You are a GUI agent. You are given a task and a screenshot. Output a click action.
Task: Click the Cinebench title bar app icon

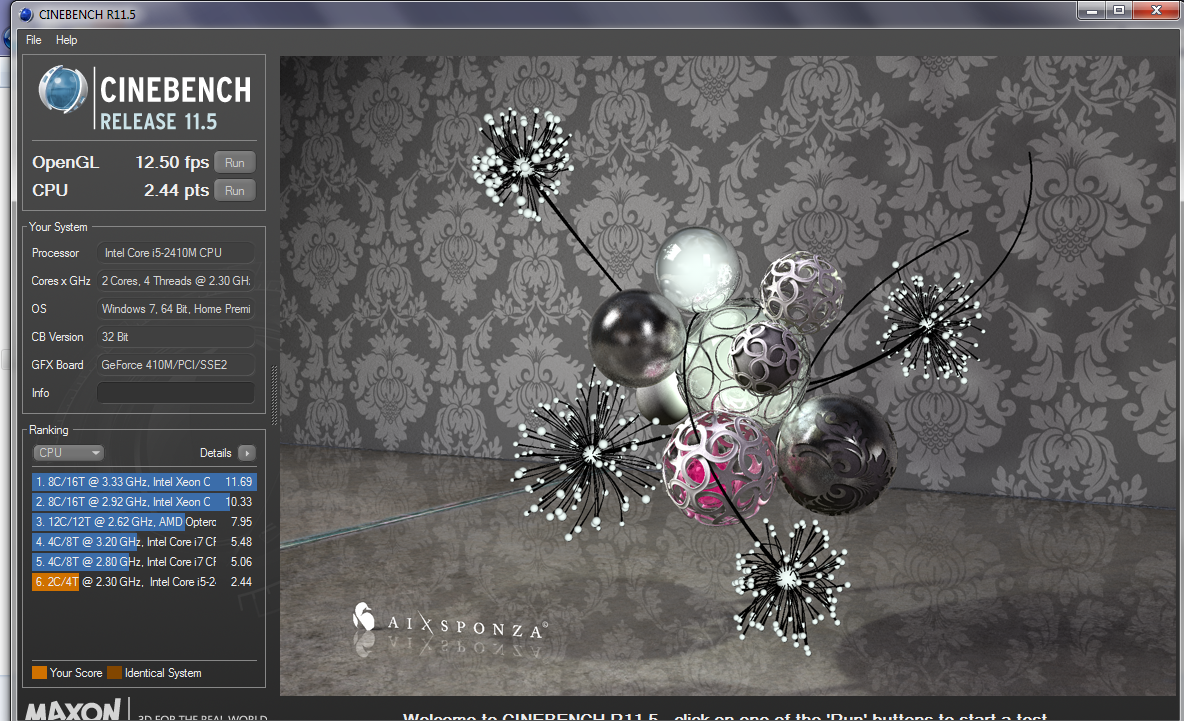coord(27,14)
